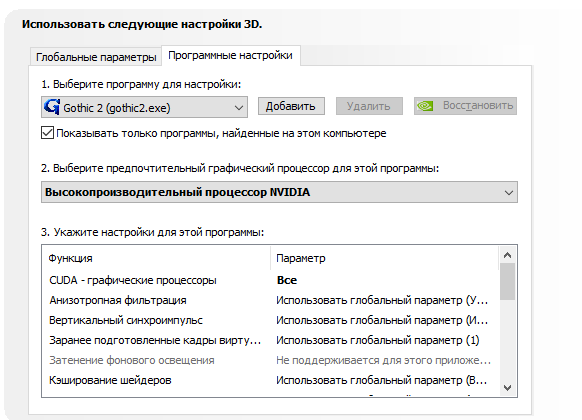Click the Gothic 2 program icon
This screenshot has width=582, height=420.
[x=52, y=107]
